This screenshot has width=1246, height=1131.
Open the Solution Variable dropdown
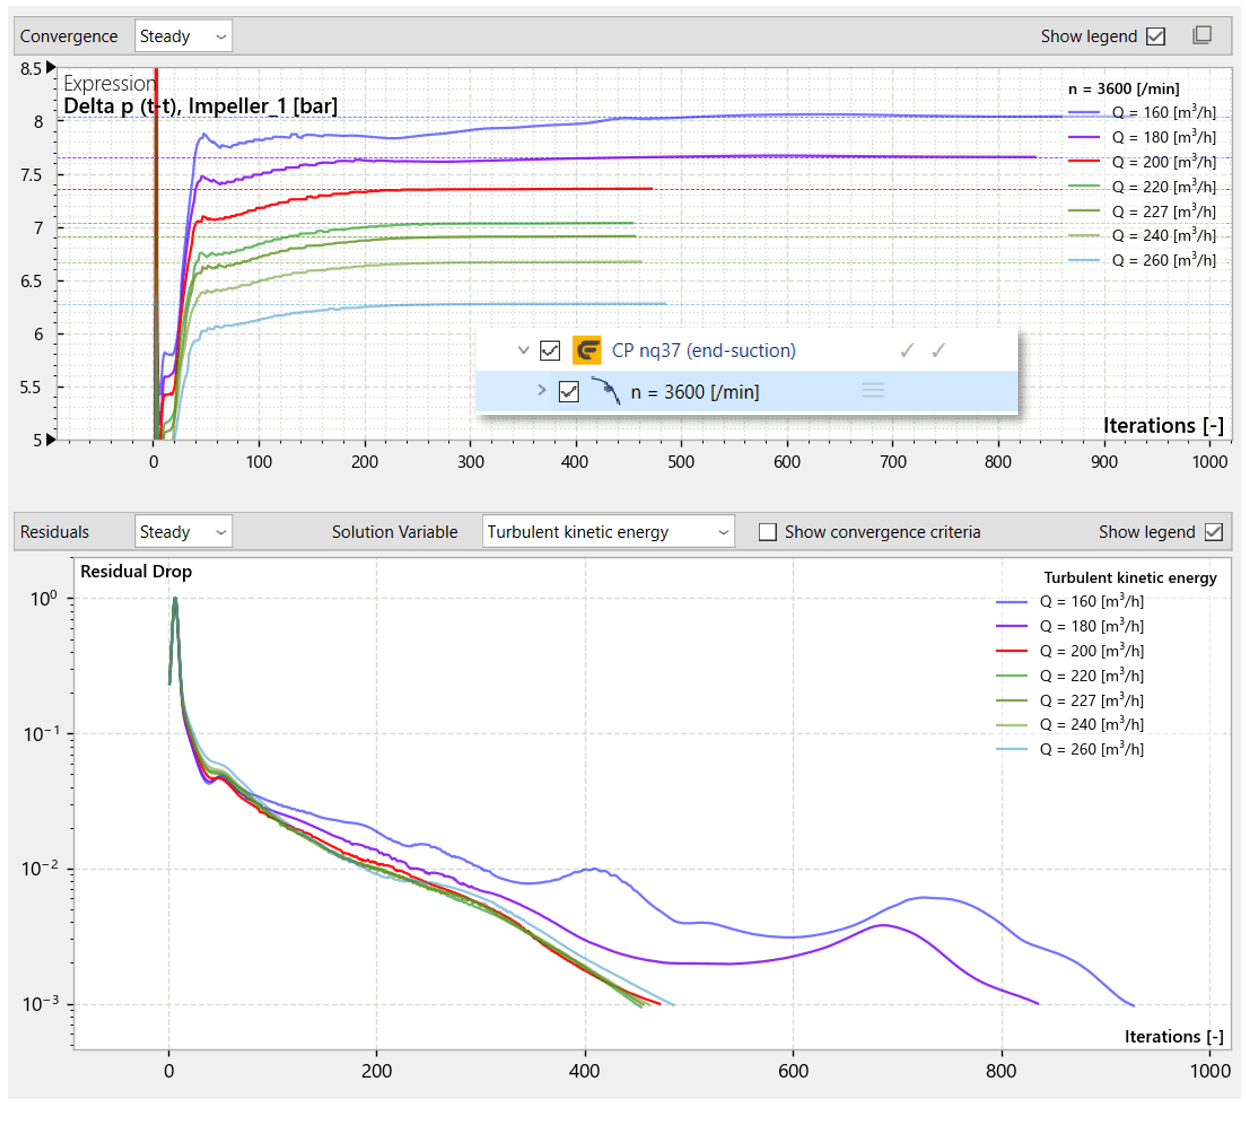(608, 532)
